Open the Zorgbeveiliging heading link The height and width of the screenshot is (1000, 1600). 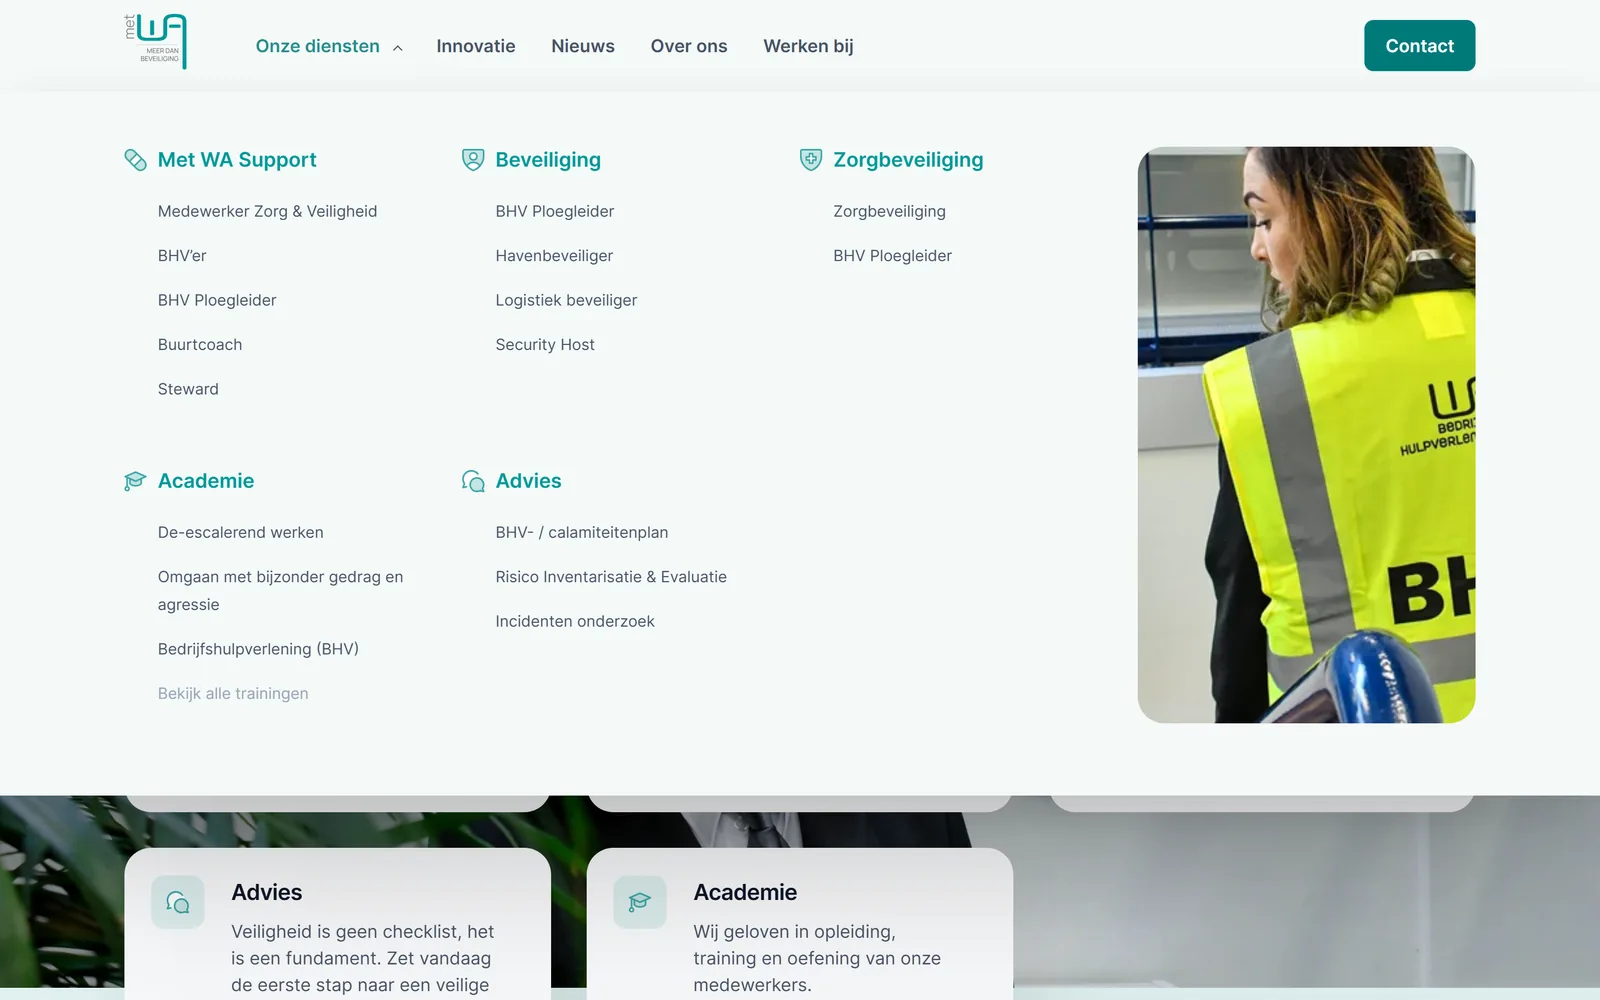click(908, 160)
